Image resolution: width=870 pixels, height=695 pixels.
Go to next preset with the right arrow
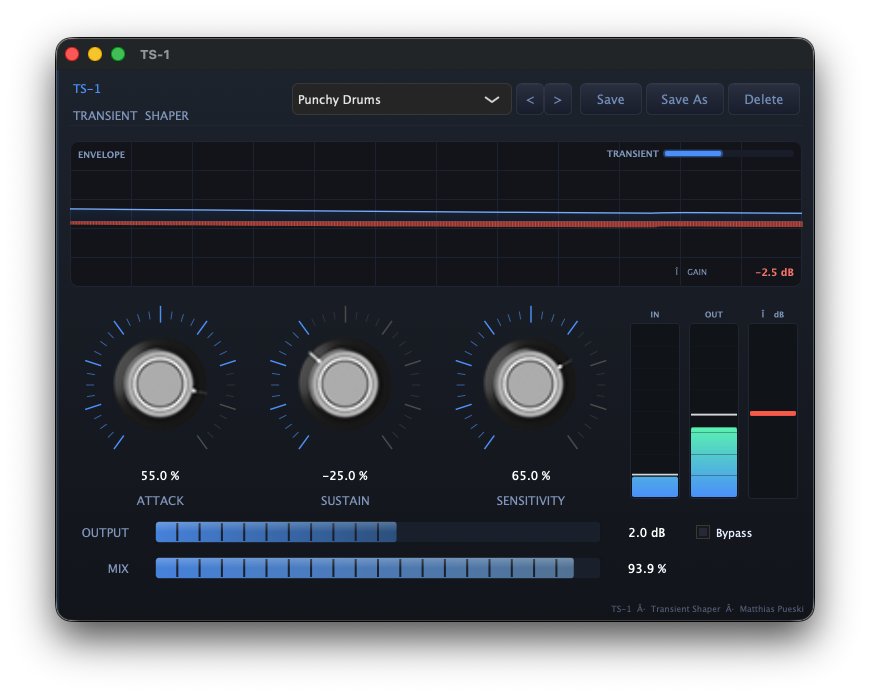(x=558, y=98)
